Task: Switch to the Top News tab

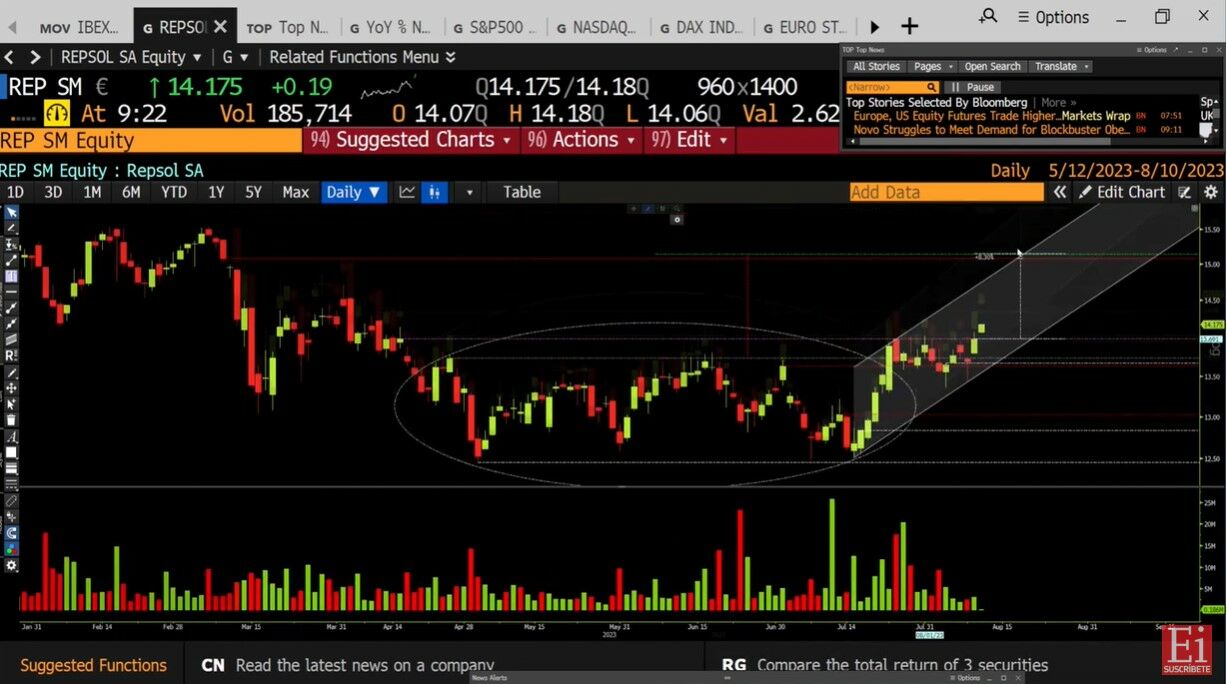Action: pyautogui.click(x=290, y=27)
